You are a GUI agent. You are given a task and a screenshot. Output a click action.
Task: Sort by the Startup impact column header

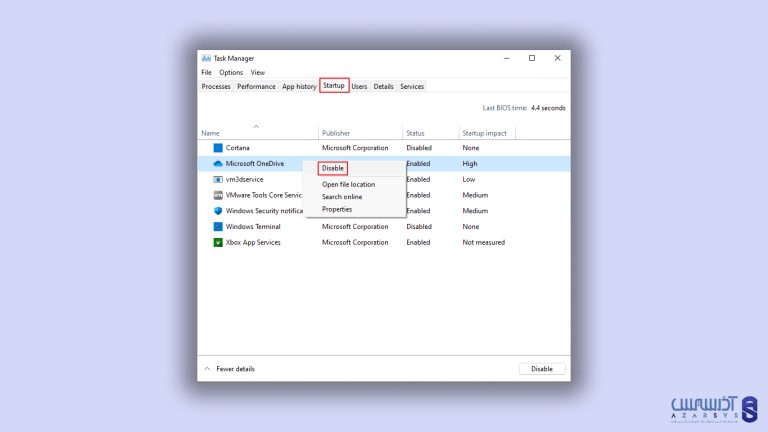pyautogui.click(x=484, y=133)
